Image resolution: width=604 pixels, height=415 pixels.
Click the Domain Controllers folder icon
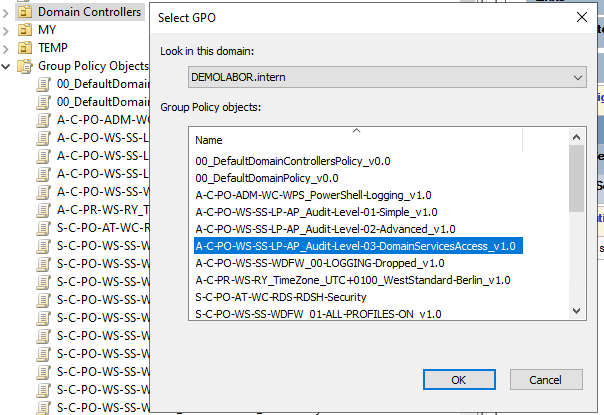pyautogui.click(x=25, y=12)
